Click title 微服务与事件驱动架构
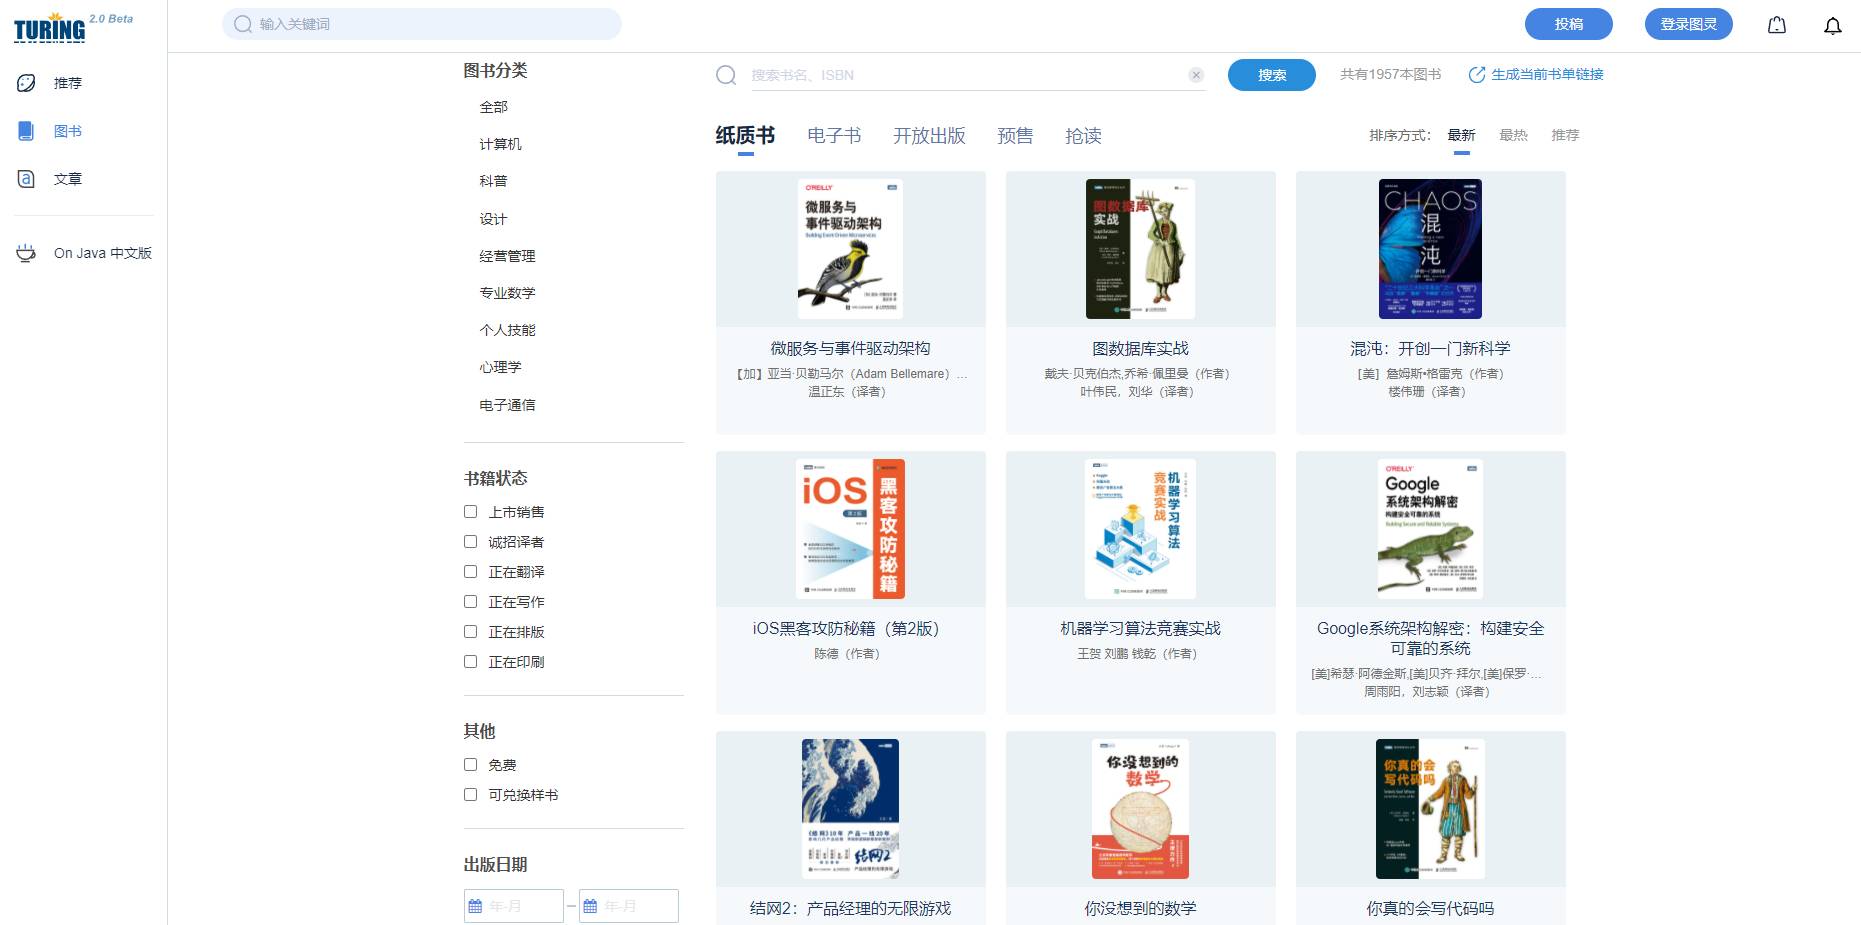Screen dimensions: 1861x925 [850, 349]
